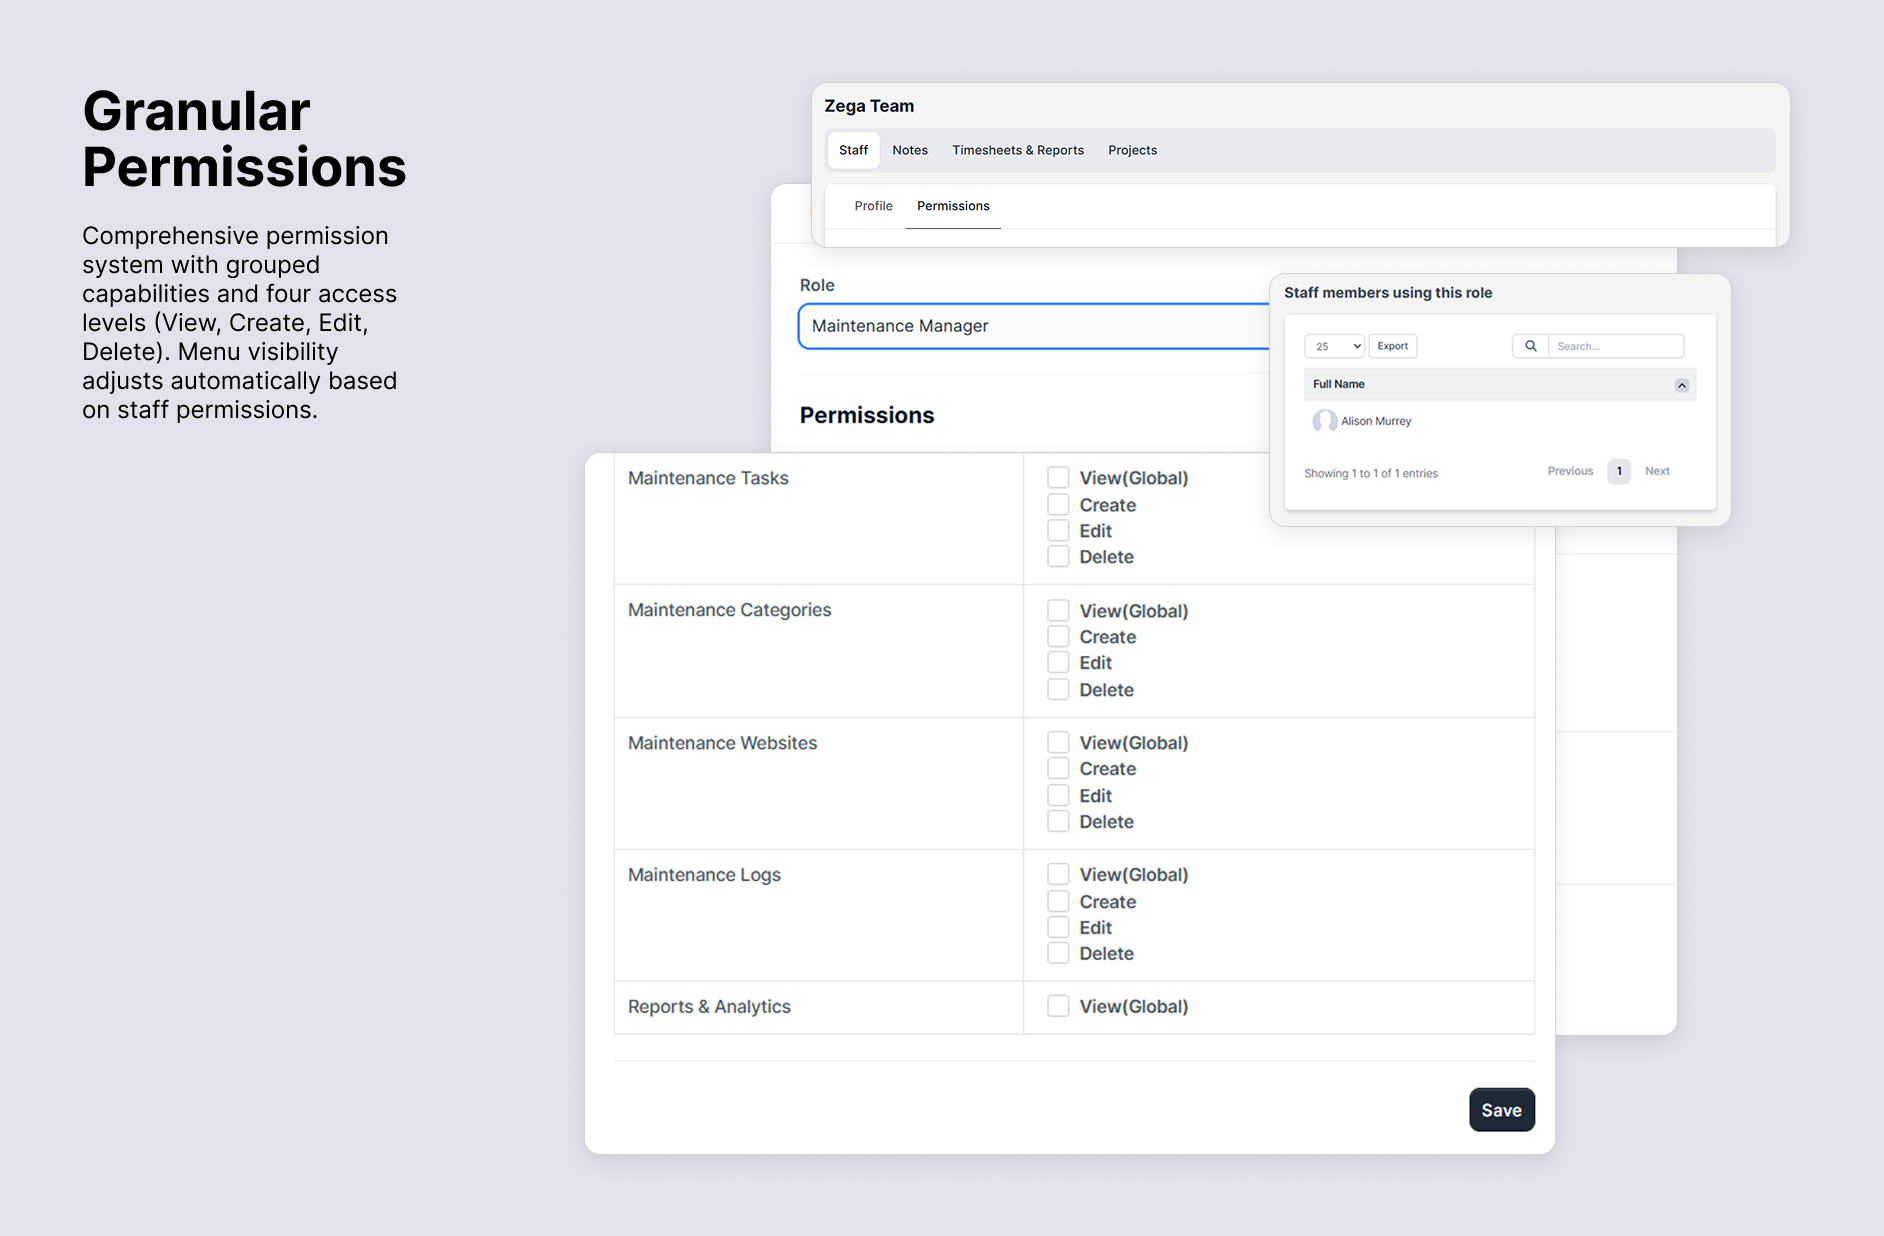Check Edit permission for Maintenance Logs
Viewport: 1884px width, 1236px height.
[x=1058, y=926]
